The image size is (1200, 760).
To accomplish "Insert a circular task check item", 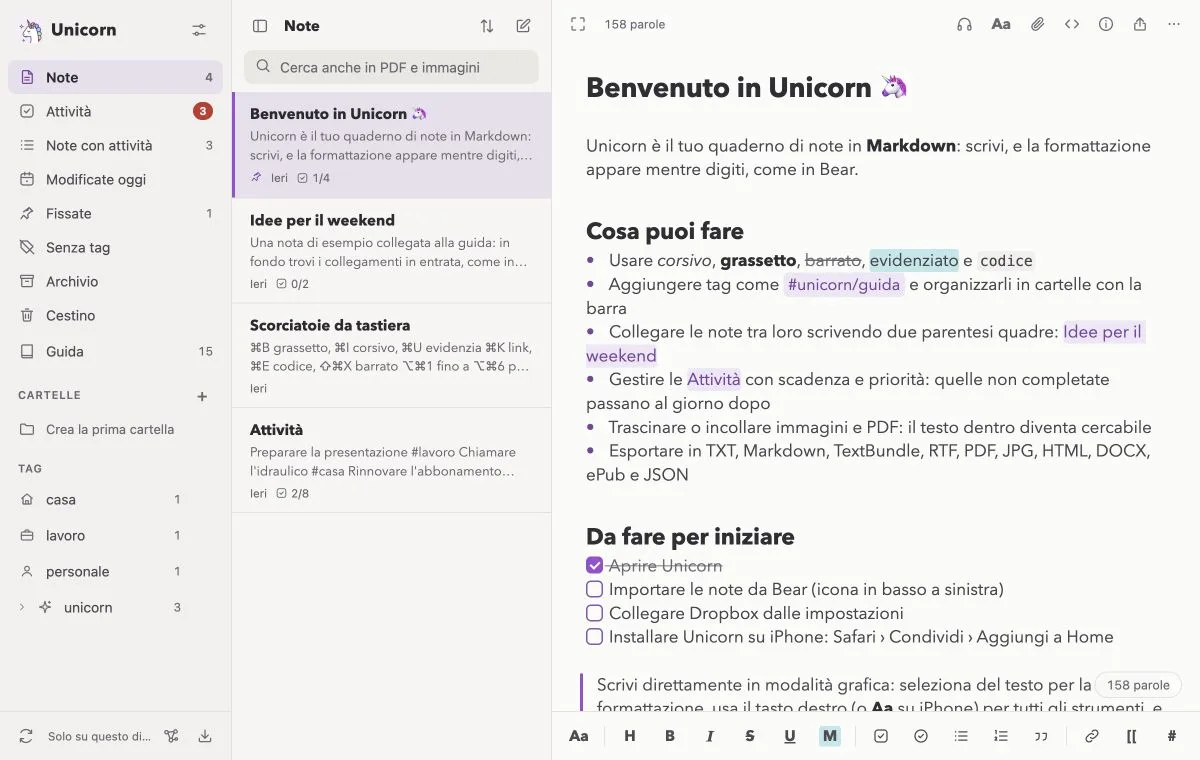I will point(921,736).
